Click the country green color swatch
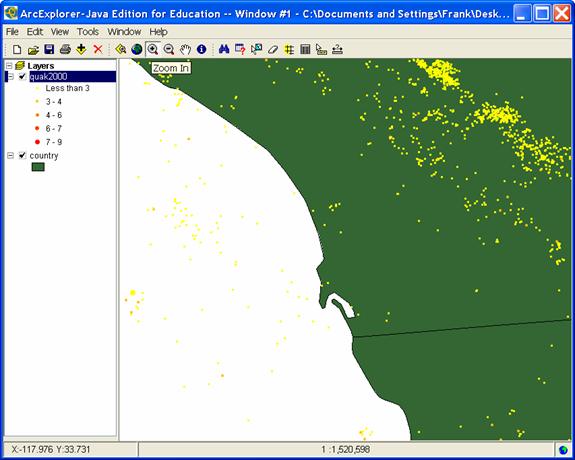The image size is (575, 460). coord(38,167)
